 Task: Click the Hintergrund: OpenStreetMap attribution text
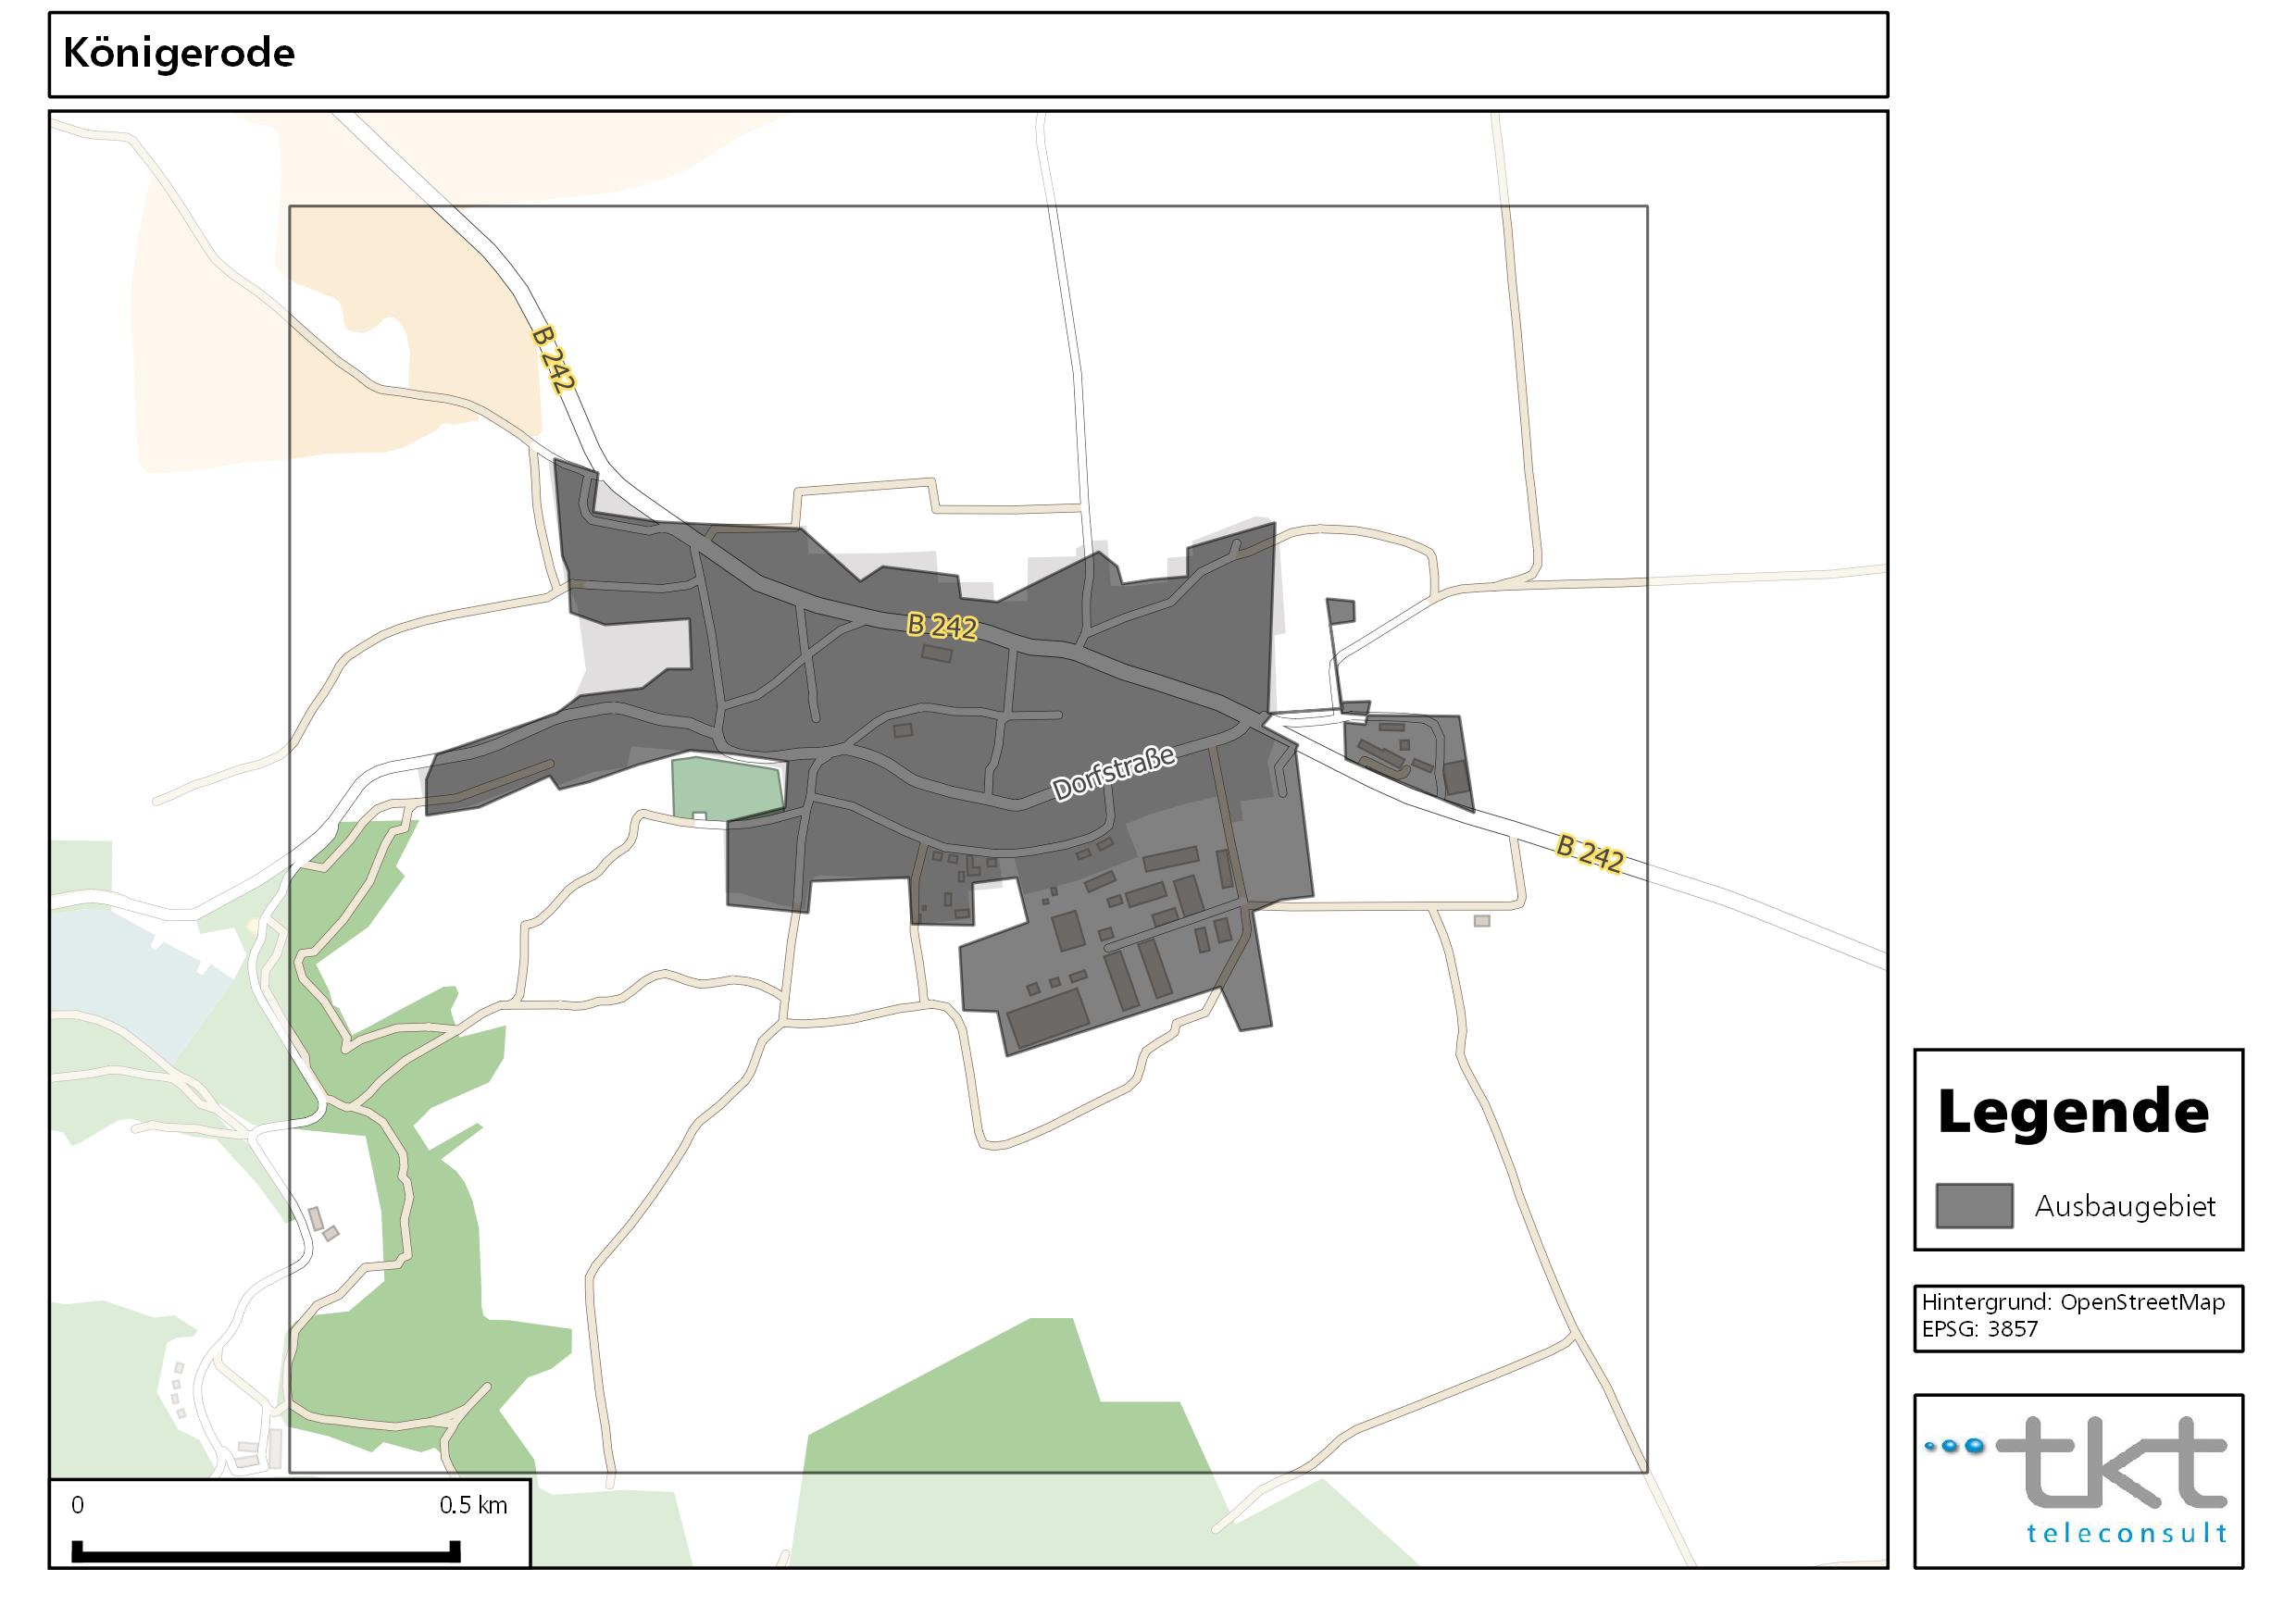[2073, 1302]
